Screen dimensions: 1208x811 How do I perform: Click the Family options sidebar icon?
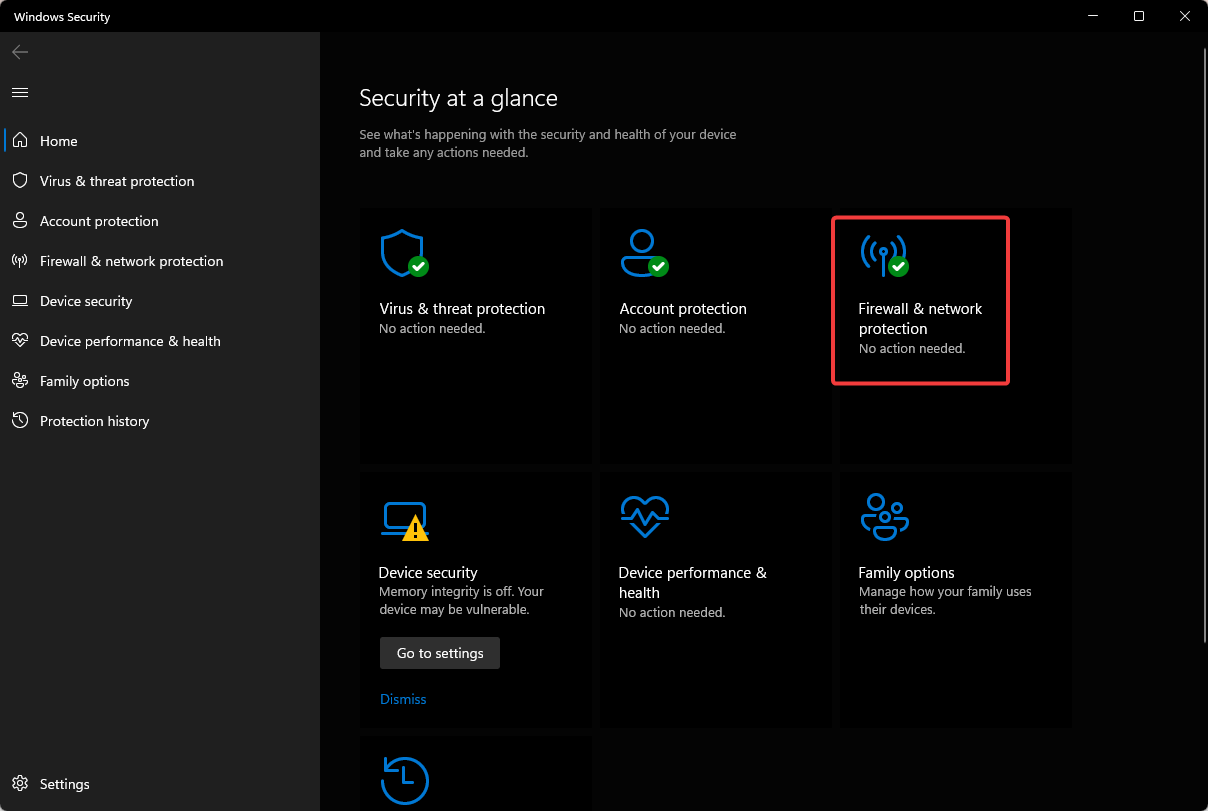20,380
